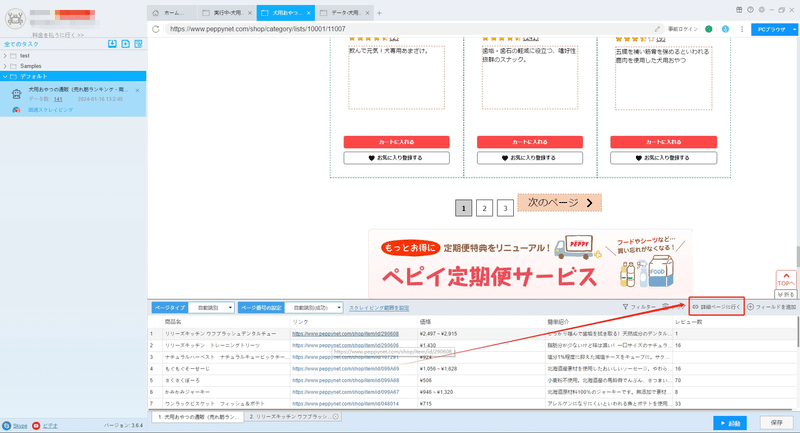The height and width of the screenshot is (433, 800).
Task: Click the green circular status icon
Action: (709, 29)
